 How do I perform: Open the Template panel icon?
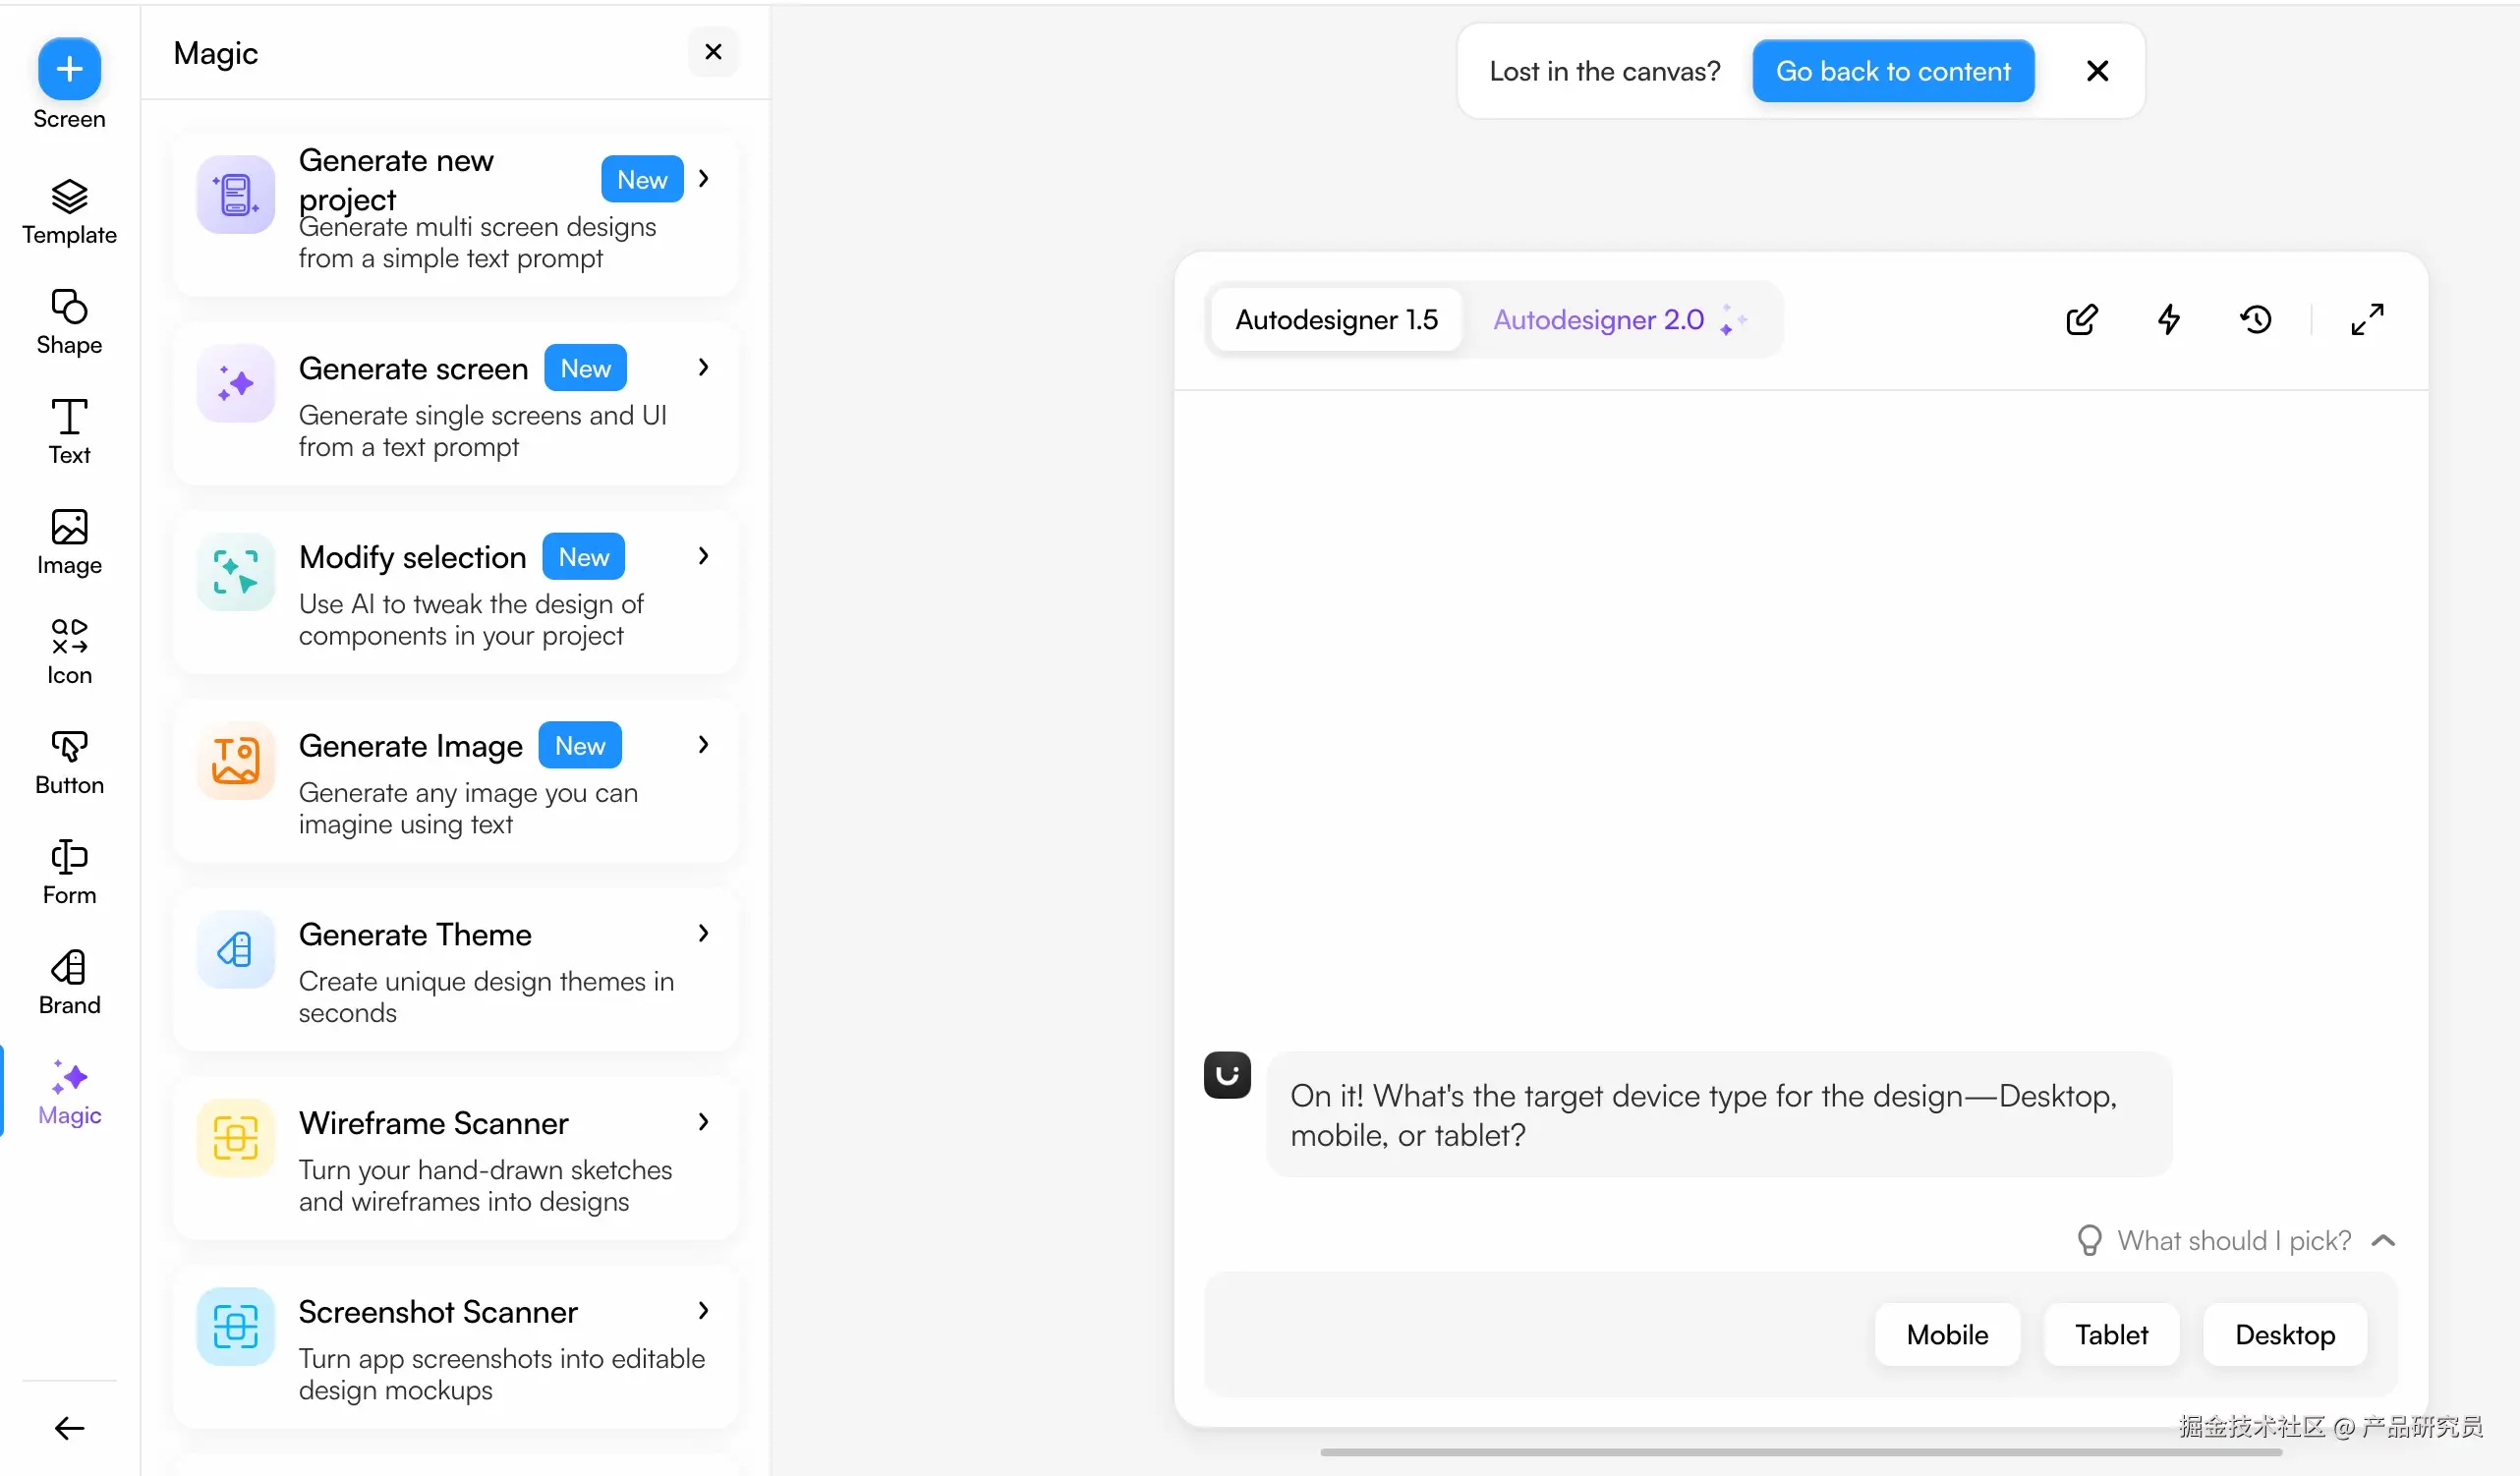(69, 197)
